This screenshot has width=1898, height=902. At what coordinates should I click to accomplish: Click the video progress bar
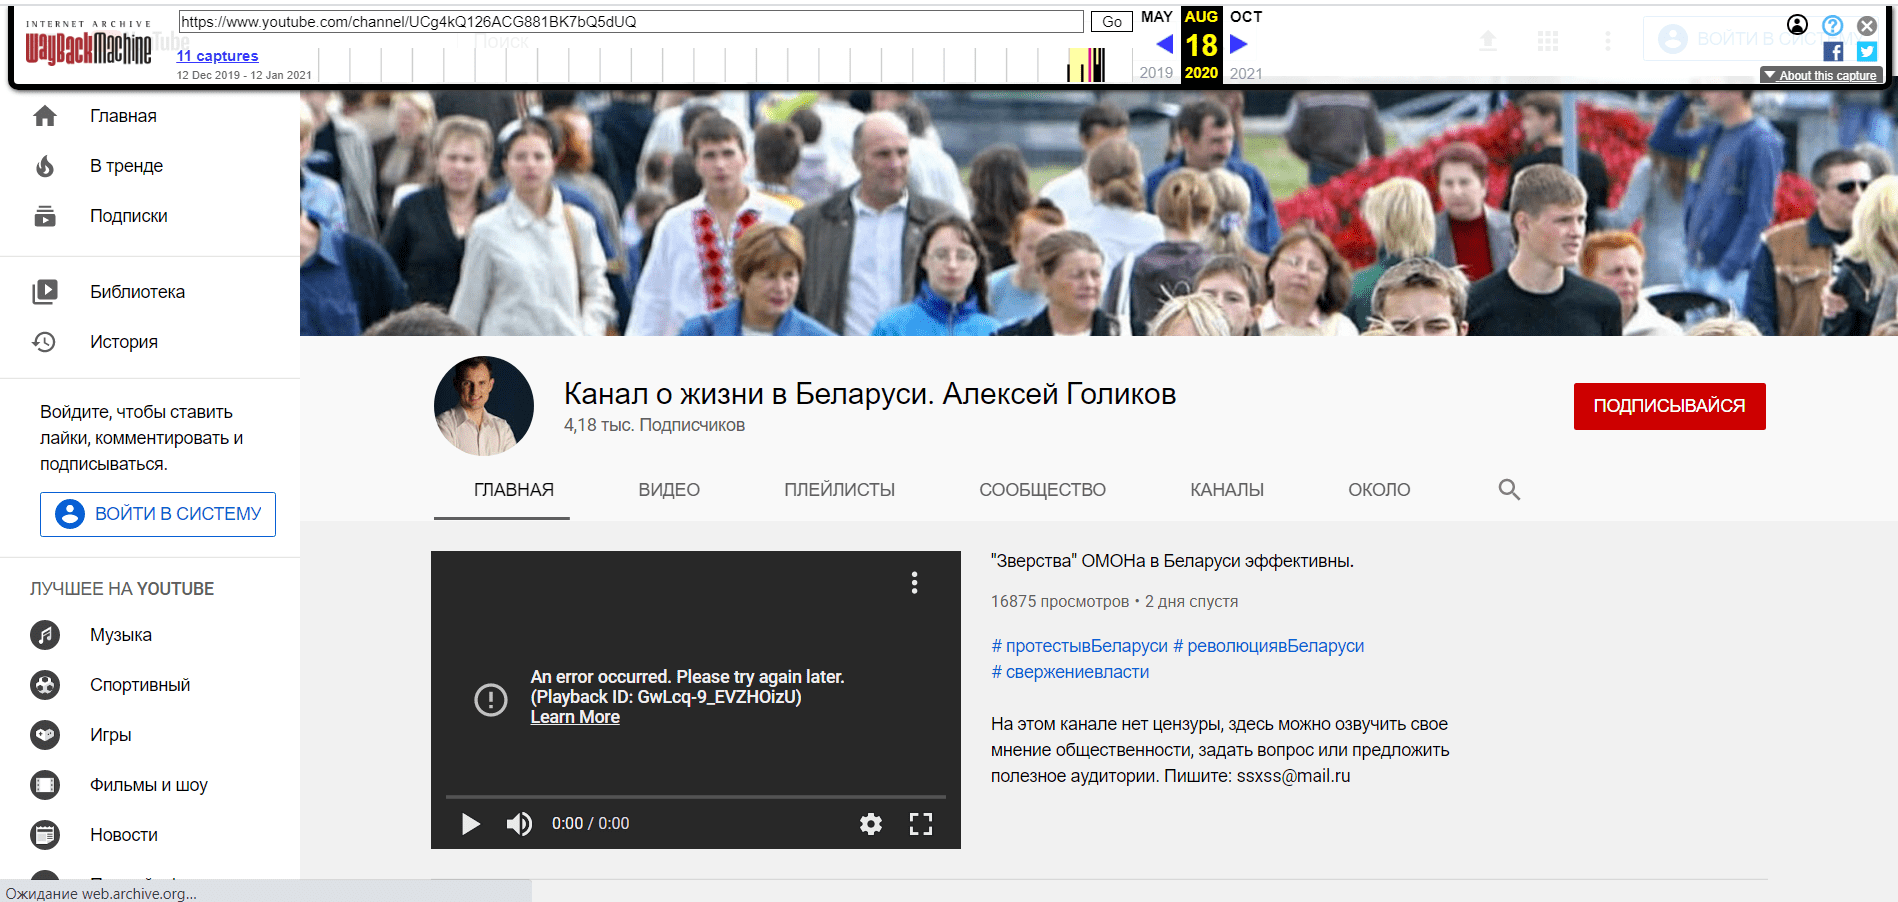pyautogui.click(x=695, y=797)
